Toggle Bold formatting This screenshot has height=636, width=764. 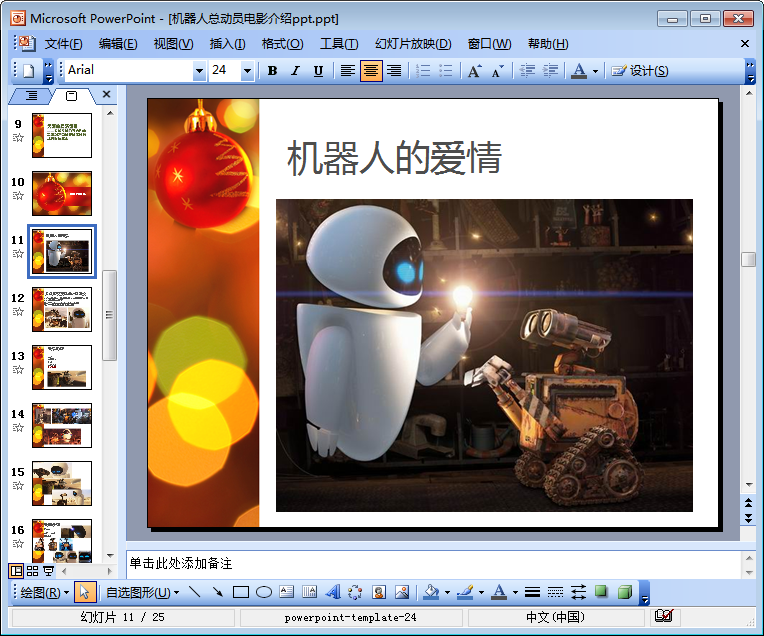click(272, 71)
